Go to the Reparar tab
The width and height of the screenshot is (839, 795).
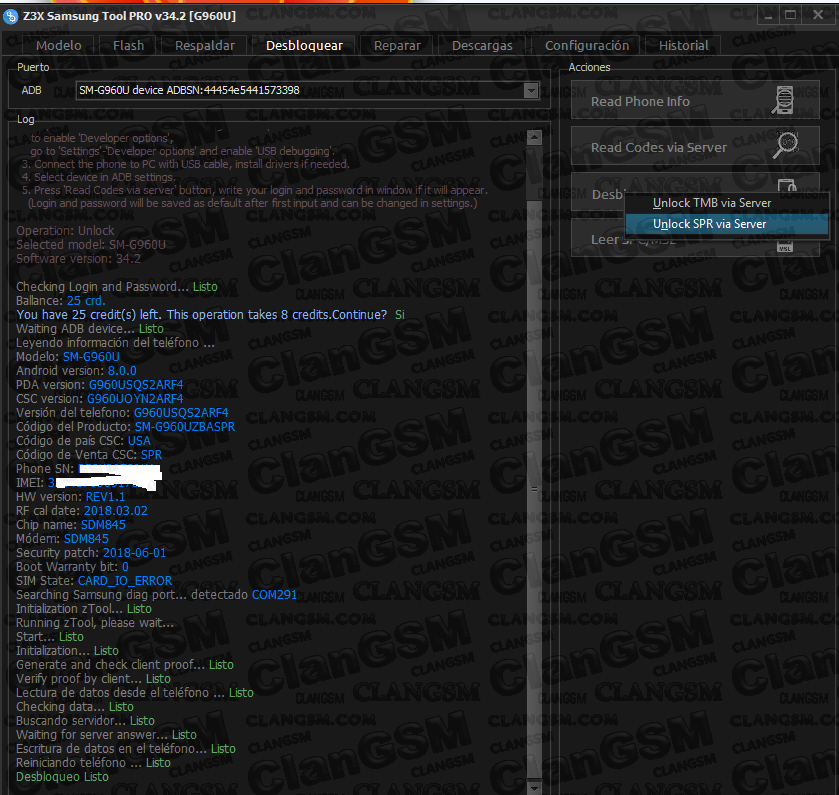(x=397, y=45)
